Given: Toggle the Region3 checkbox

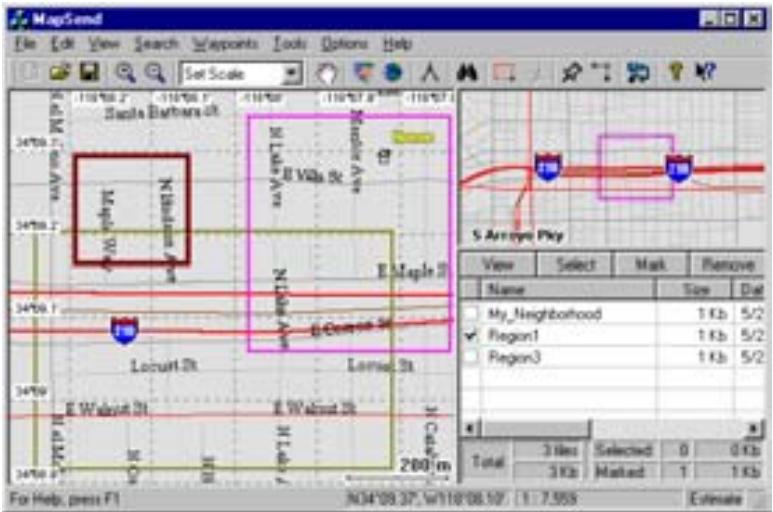Looking at the screenshot, I should pyautogui.click(x=472, y=357).
